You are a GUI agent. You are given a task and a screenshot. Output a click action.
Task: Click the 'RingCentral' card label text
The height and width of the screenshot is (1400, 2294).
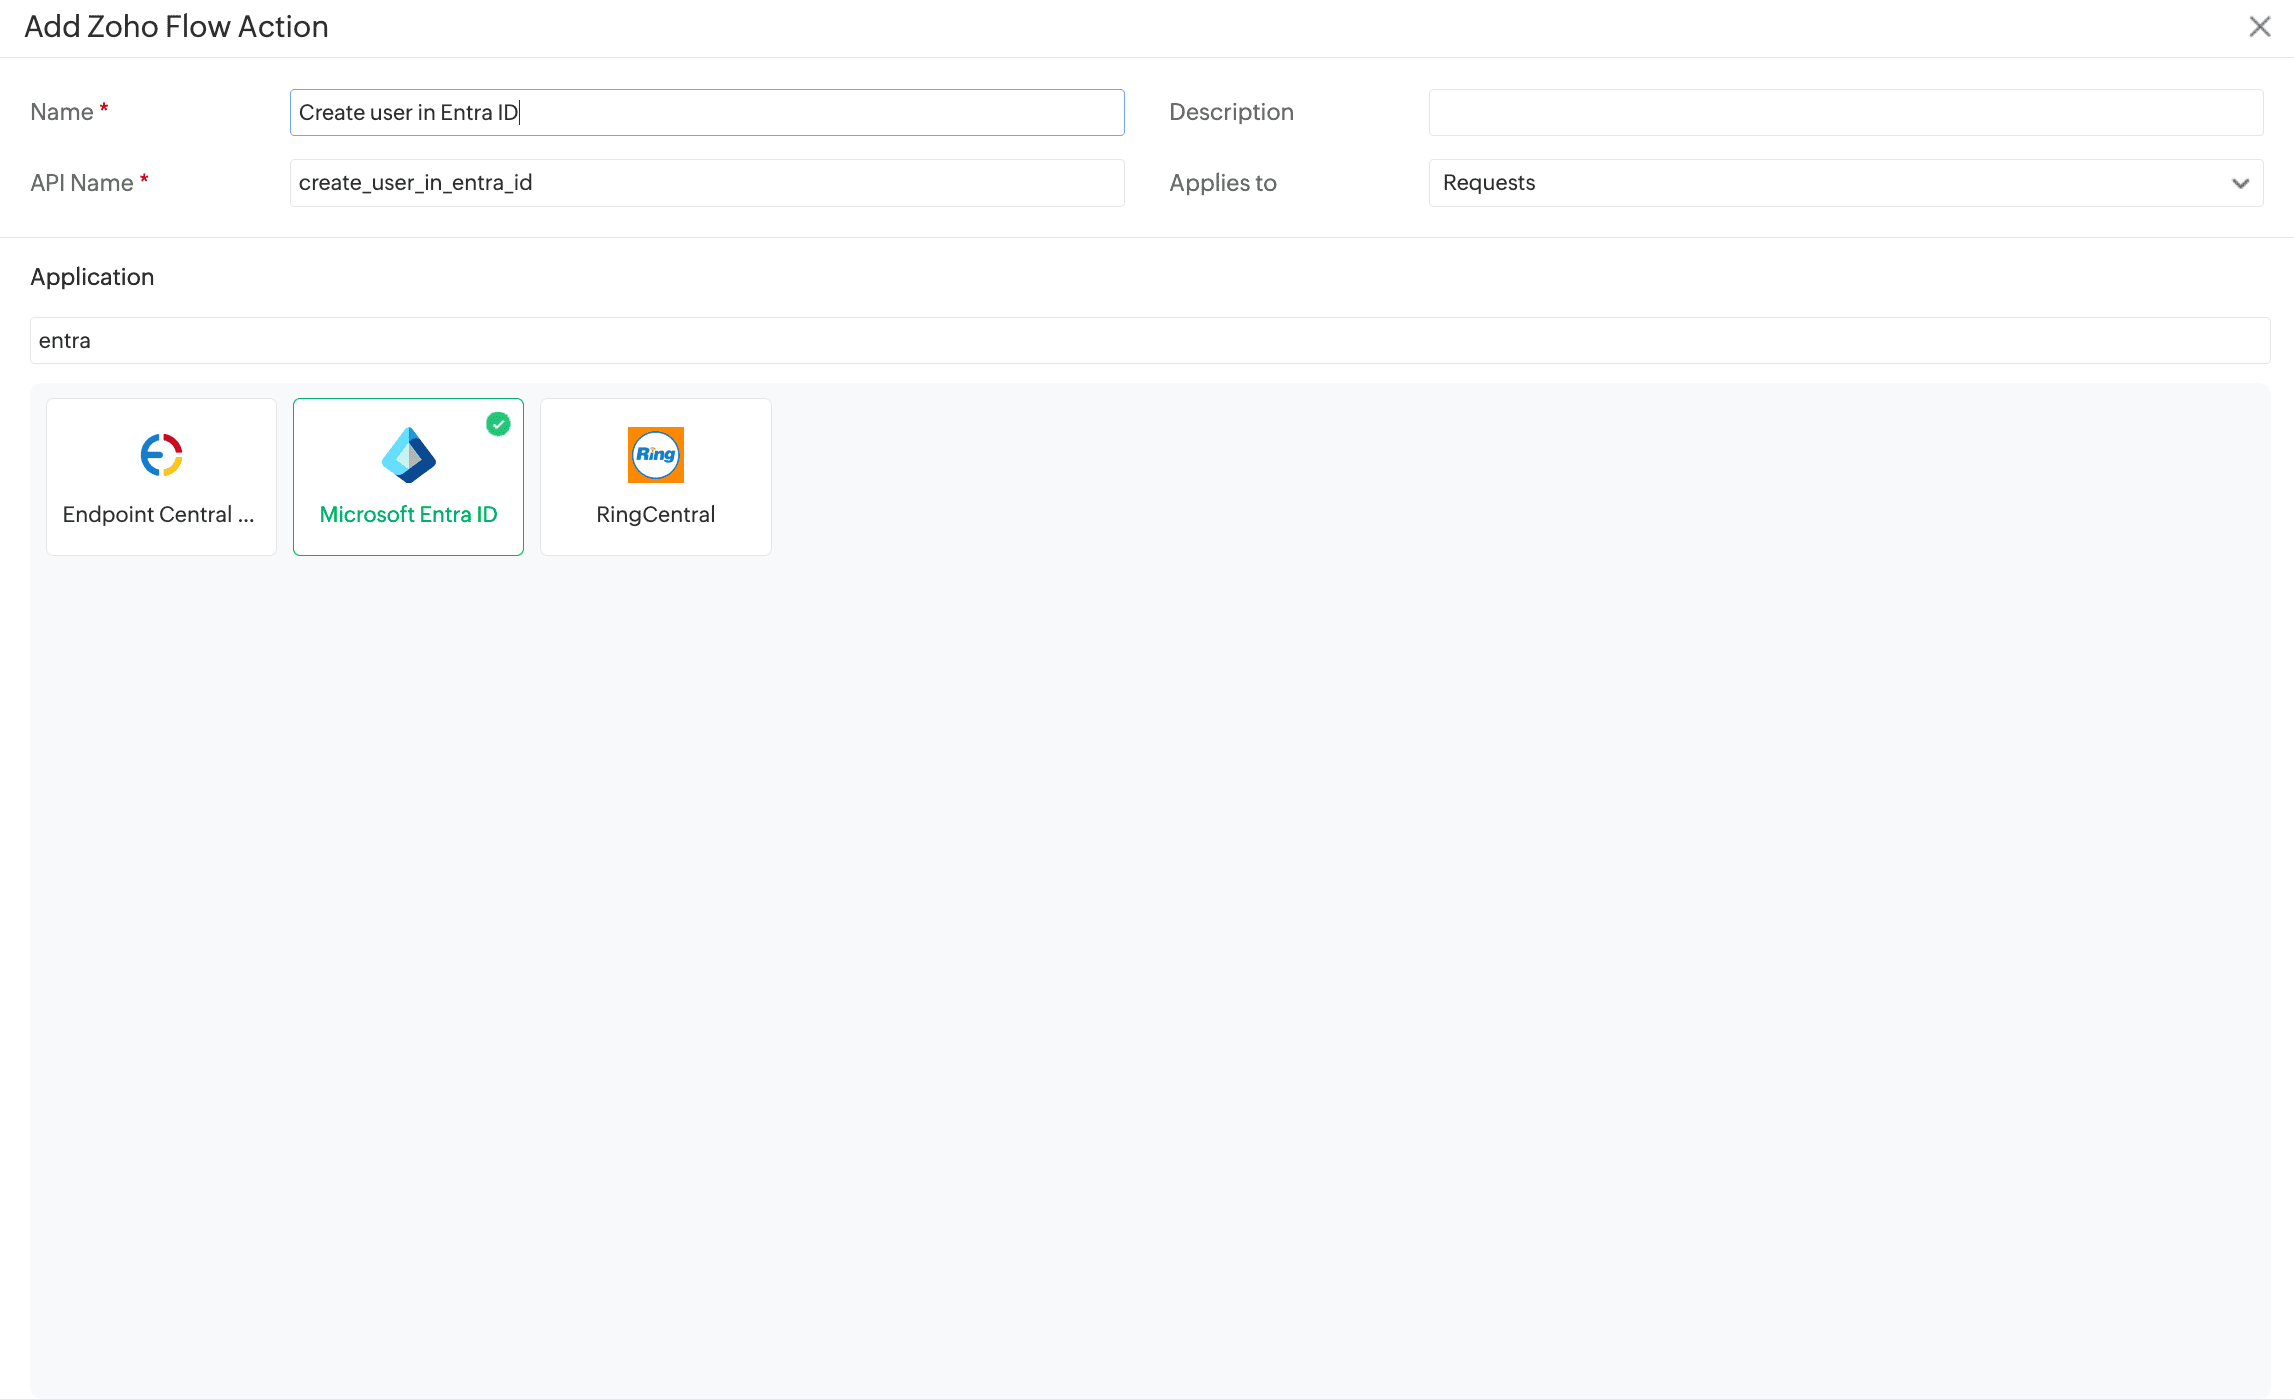coord(655,514)
